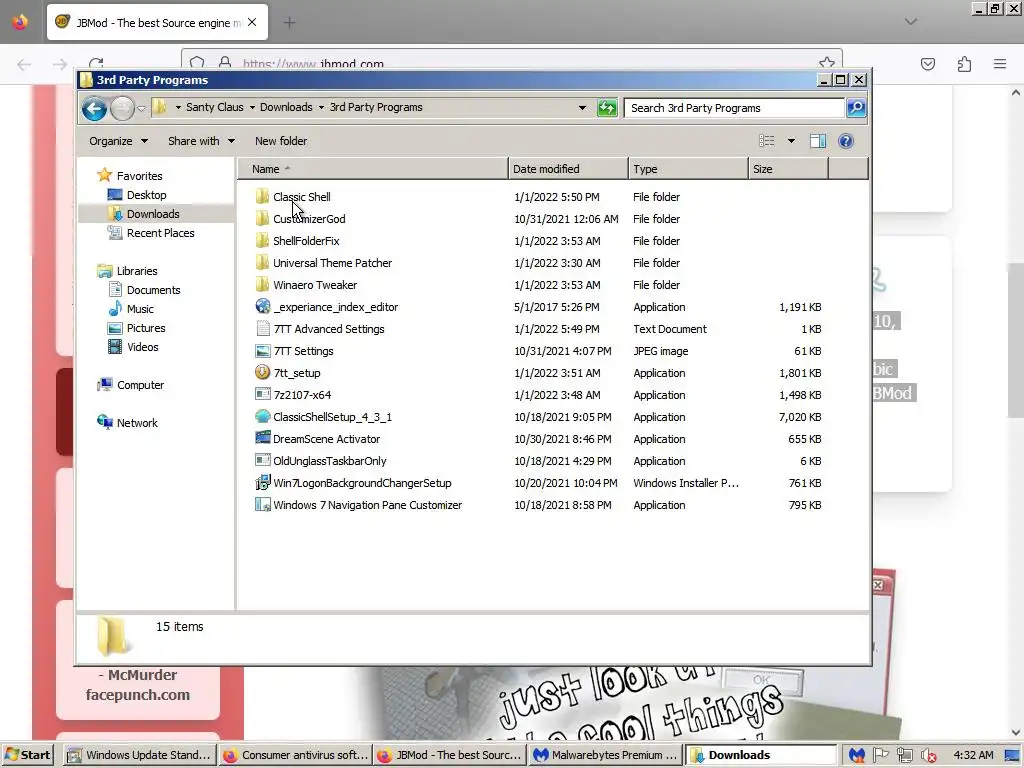
Task: Refresh the 3rd Party Programs folder
Action: pos(607,108)
